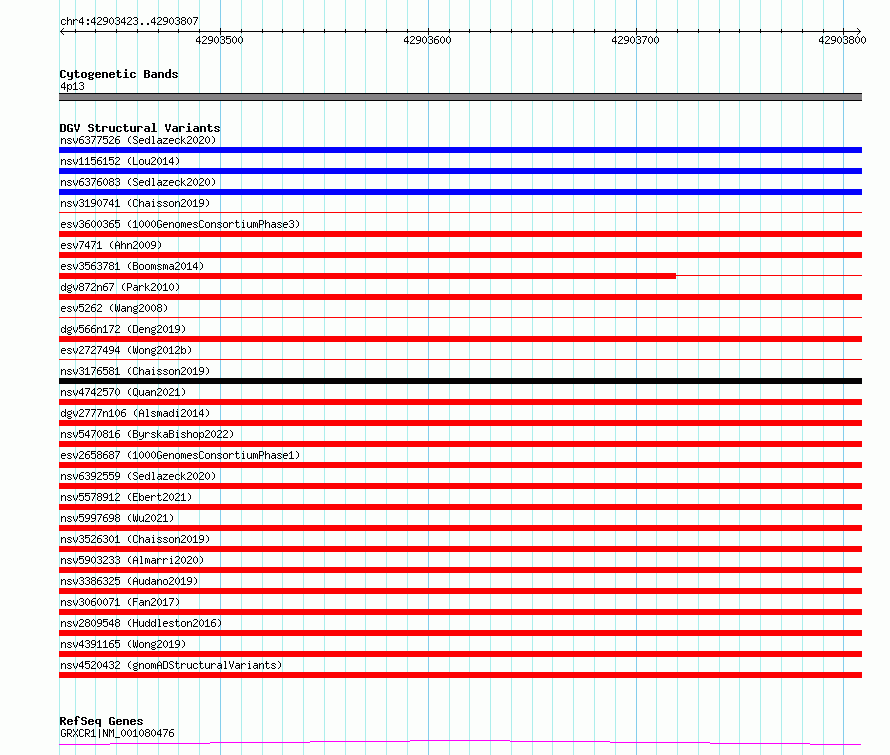Image resolution: width=890 pixels, height=755 pixels.
Task: Click the red bar under esv7471
Action: 460,255
